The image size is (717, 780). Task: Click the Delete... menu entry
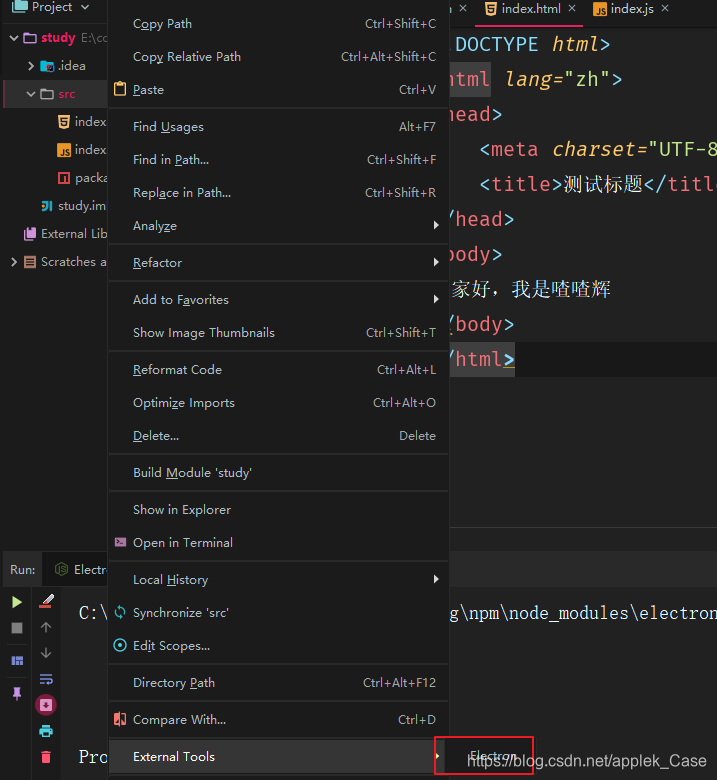coord(279,435)
